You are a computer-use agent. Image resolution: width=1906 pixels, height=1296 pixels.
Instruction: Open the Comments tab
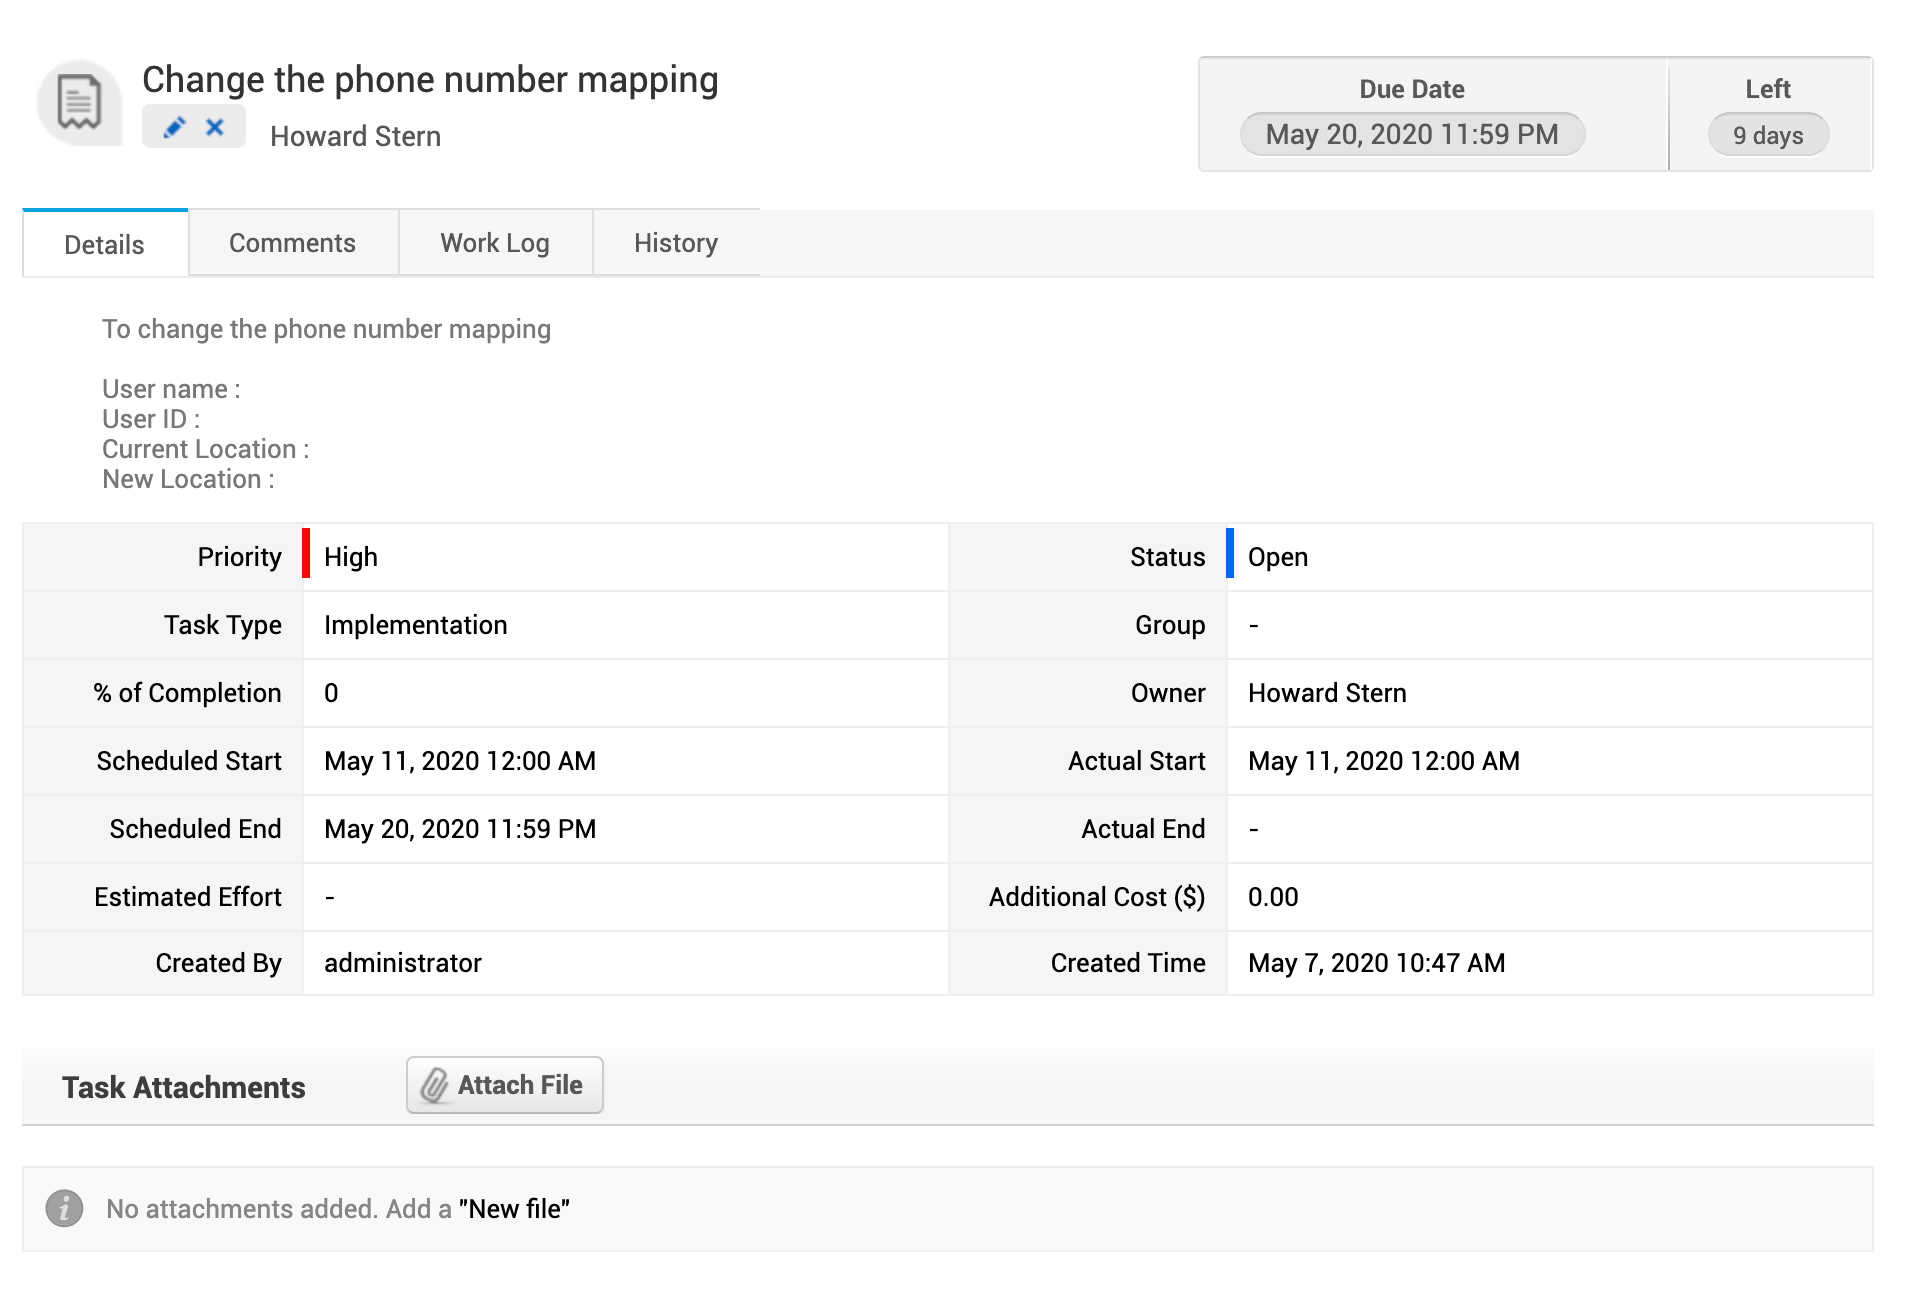click(x=292, y=243)
